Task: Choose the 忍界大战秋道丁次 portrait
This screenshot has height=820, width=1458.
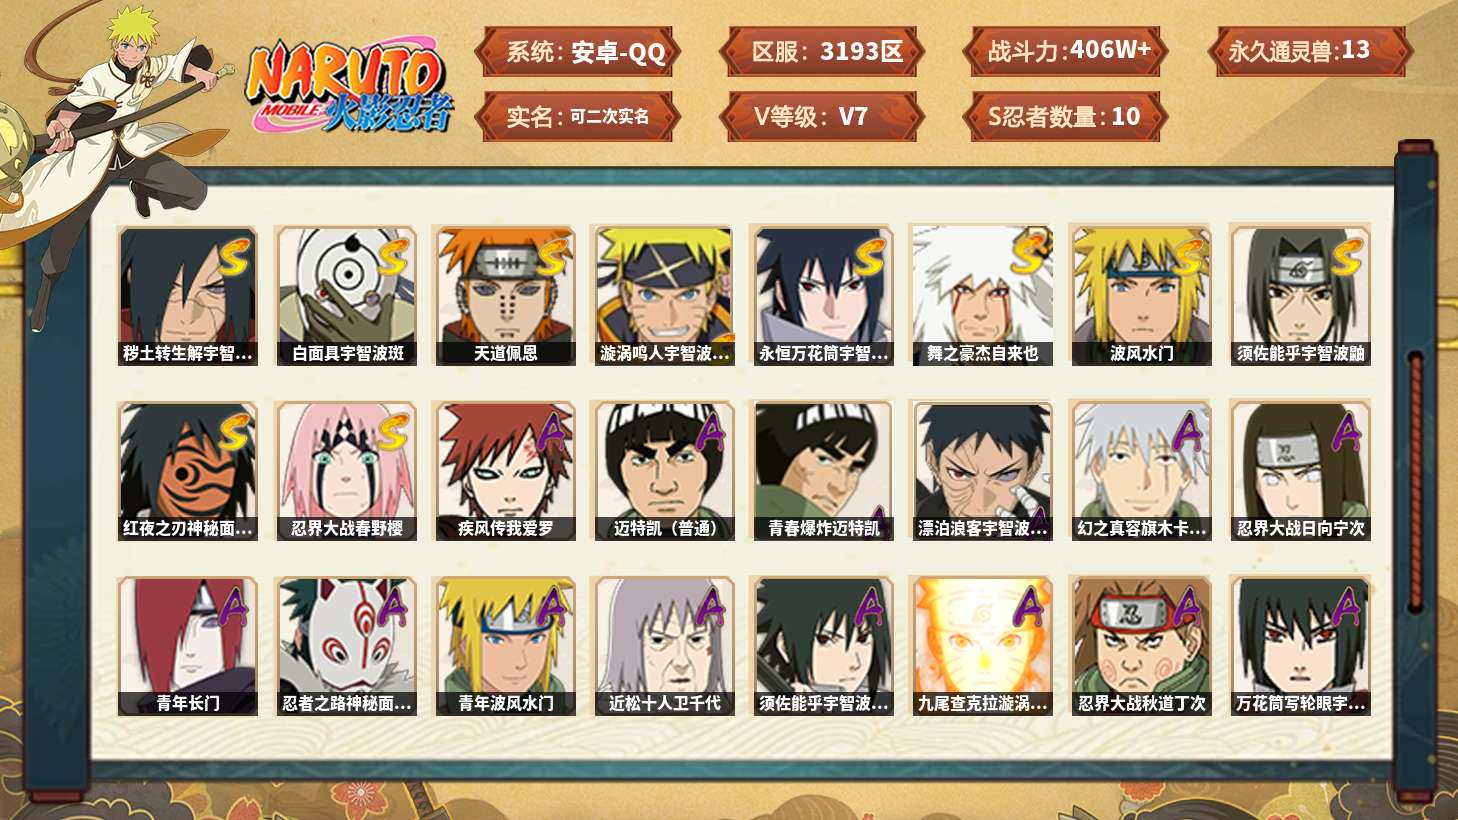Action: [1141, 646]
